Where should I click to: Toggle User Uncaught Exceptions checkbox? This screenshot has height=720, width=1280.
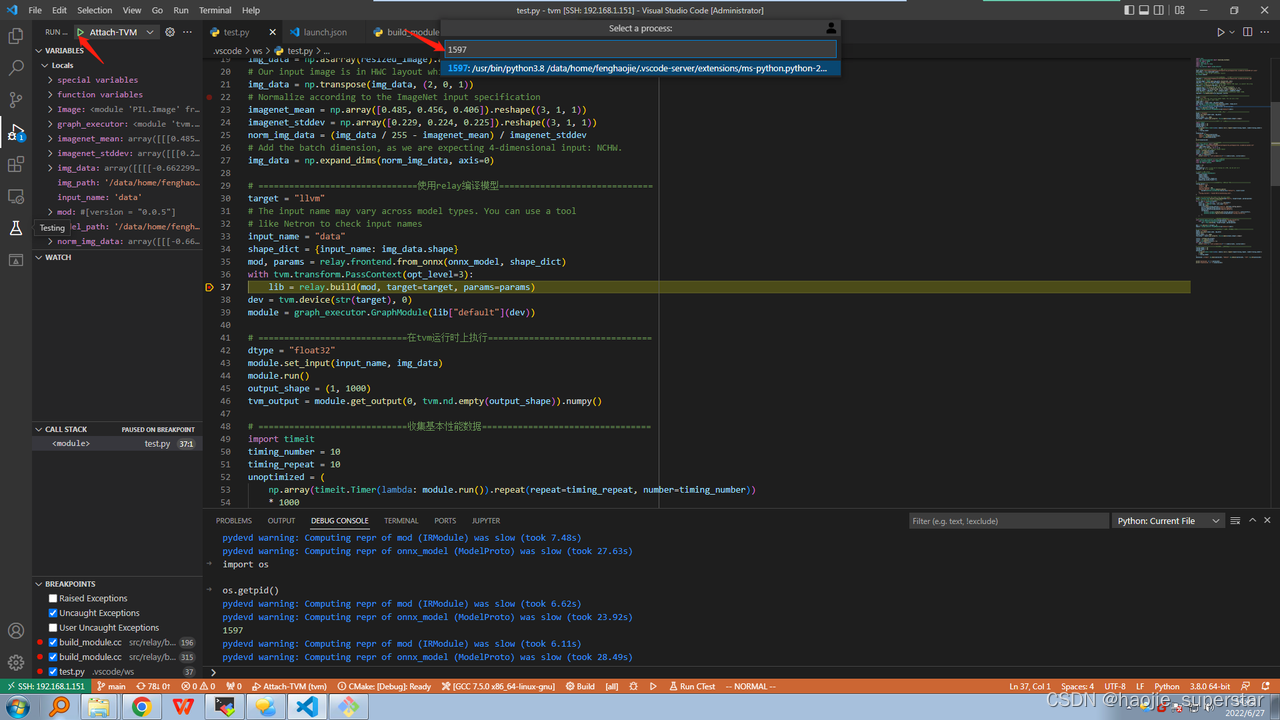pyautogui.click(x=53, y=628)
